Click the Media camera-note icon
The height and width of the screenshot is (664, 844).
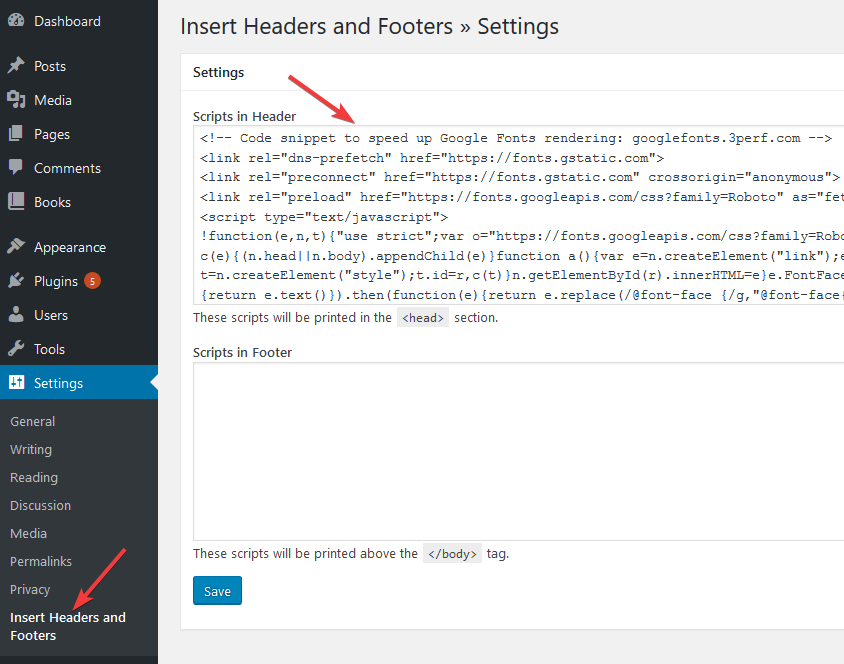click(x=16, y=99)
